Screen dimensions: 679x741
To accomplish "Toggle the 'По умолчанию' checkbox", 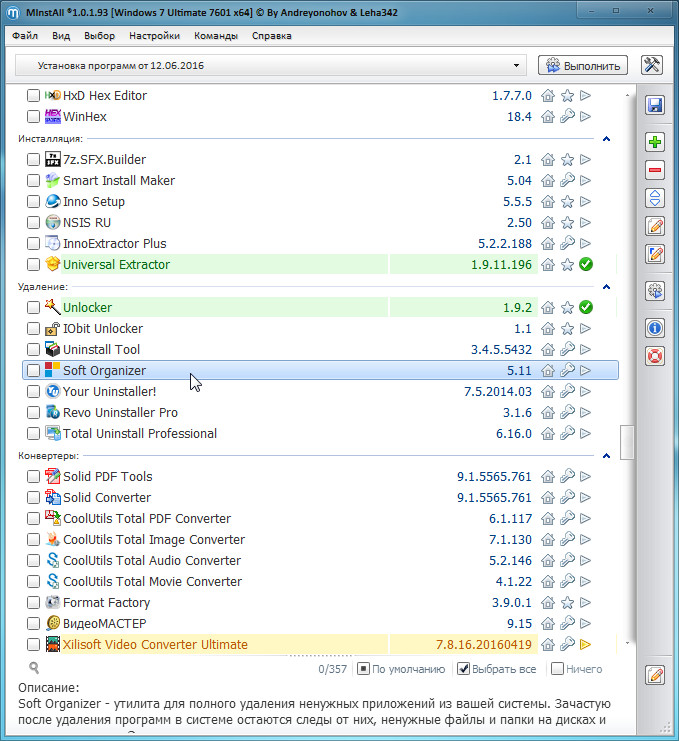I will [x=363, y=669].
